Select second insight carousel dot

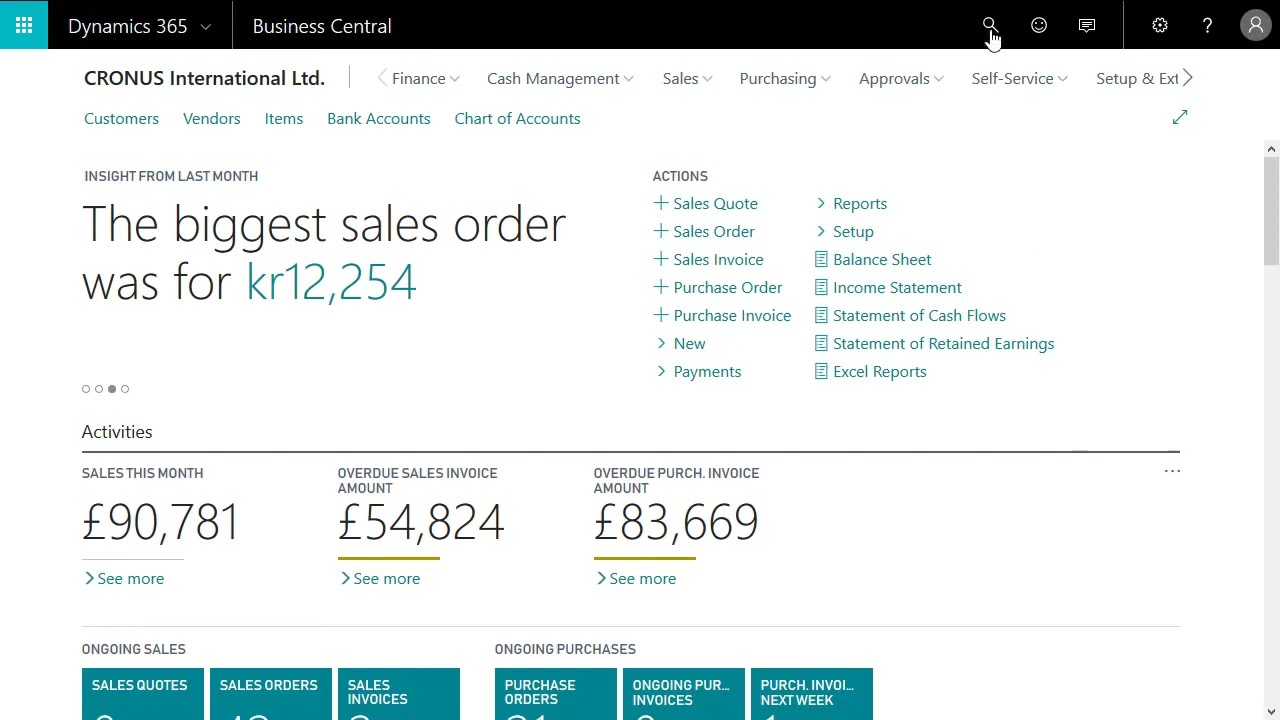pyautogui.click(x=99, y=389)
